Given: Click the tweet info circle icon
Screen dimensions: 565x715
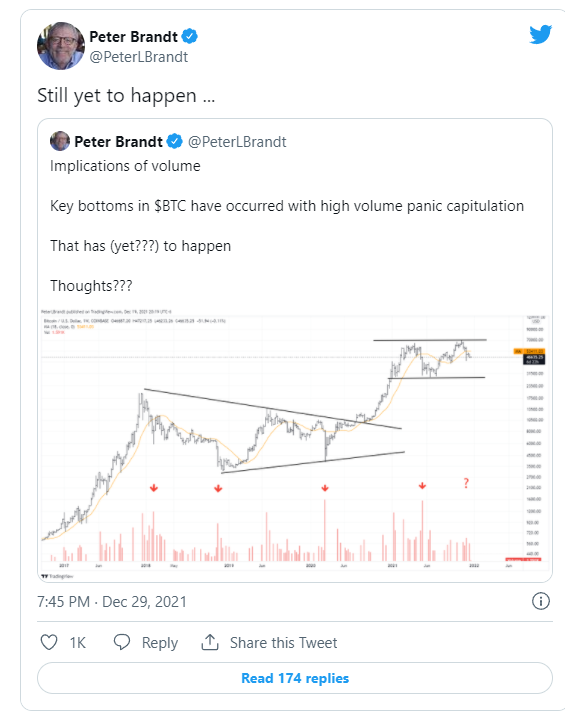Looking at the screenshot, I should 541,601.
